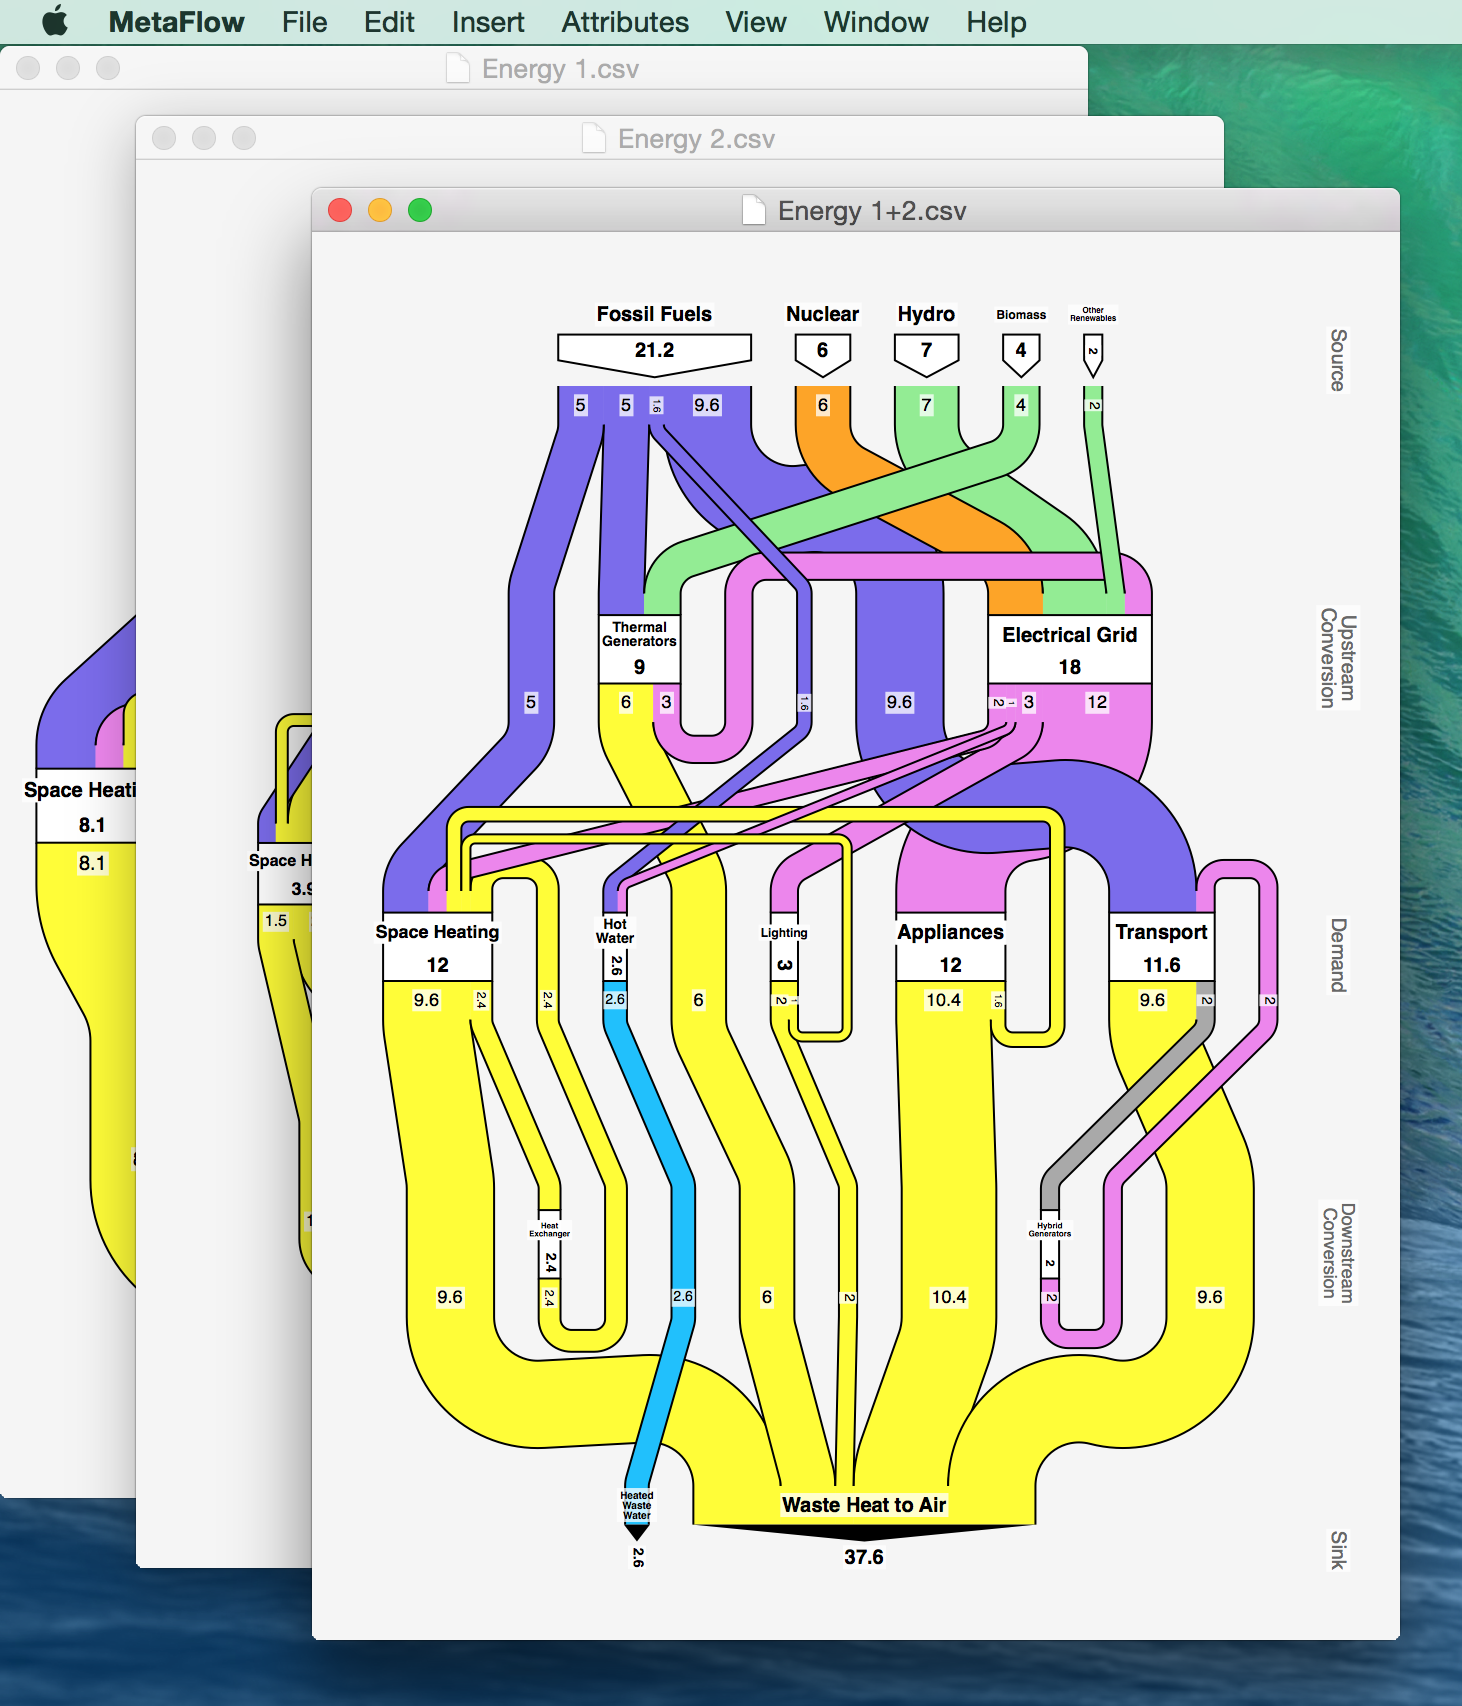Select the Hydro source node arrow
The image size is (1462, 1706).
(x=926, y=352)
